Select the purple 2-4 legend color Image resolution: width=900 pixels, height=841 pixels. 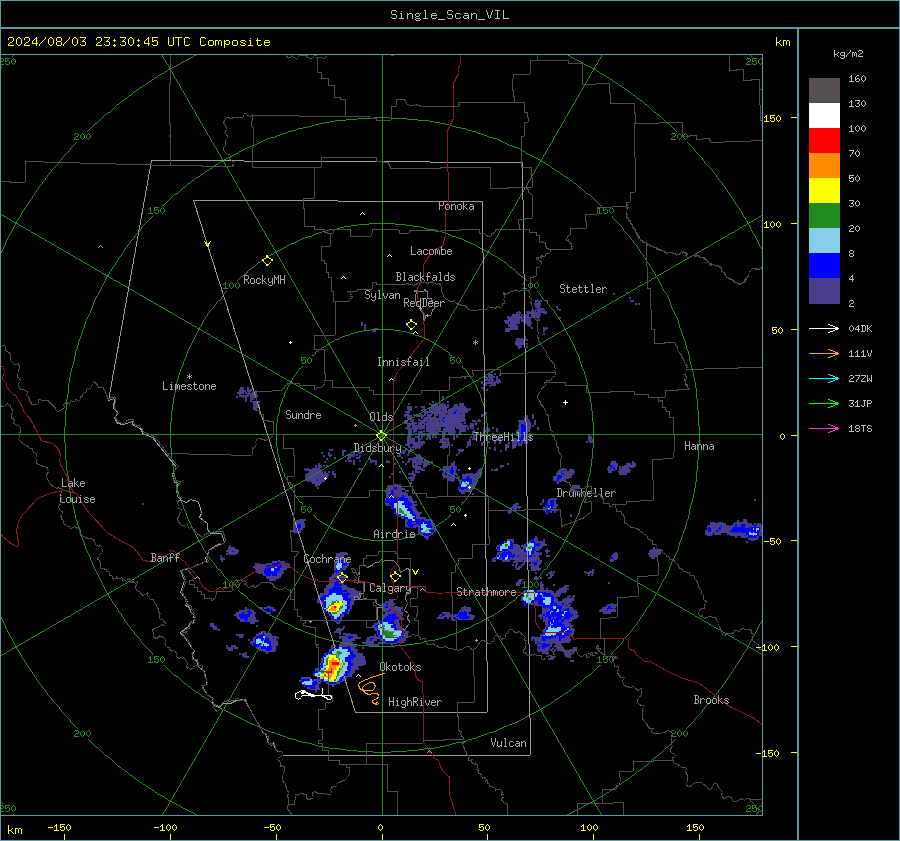824,290
